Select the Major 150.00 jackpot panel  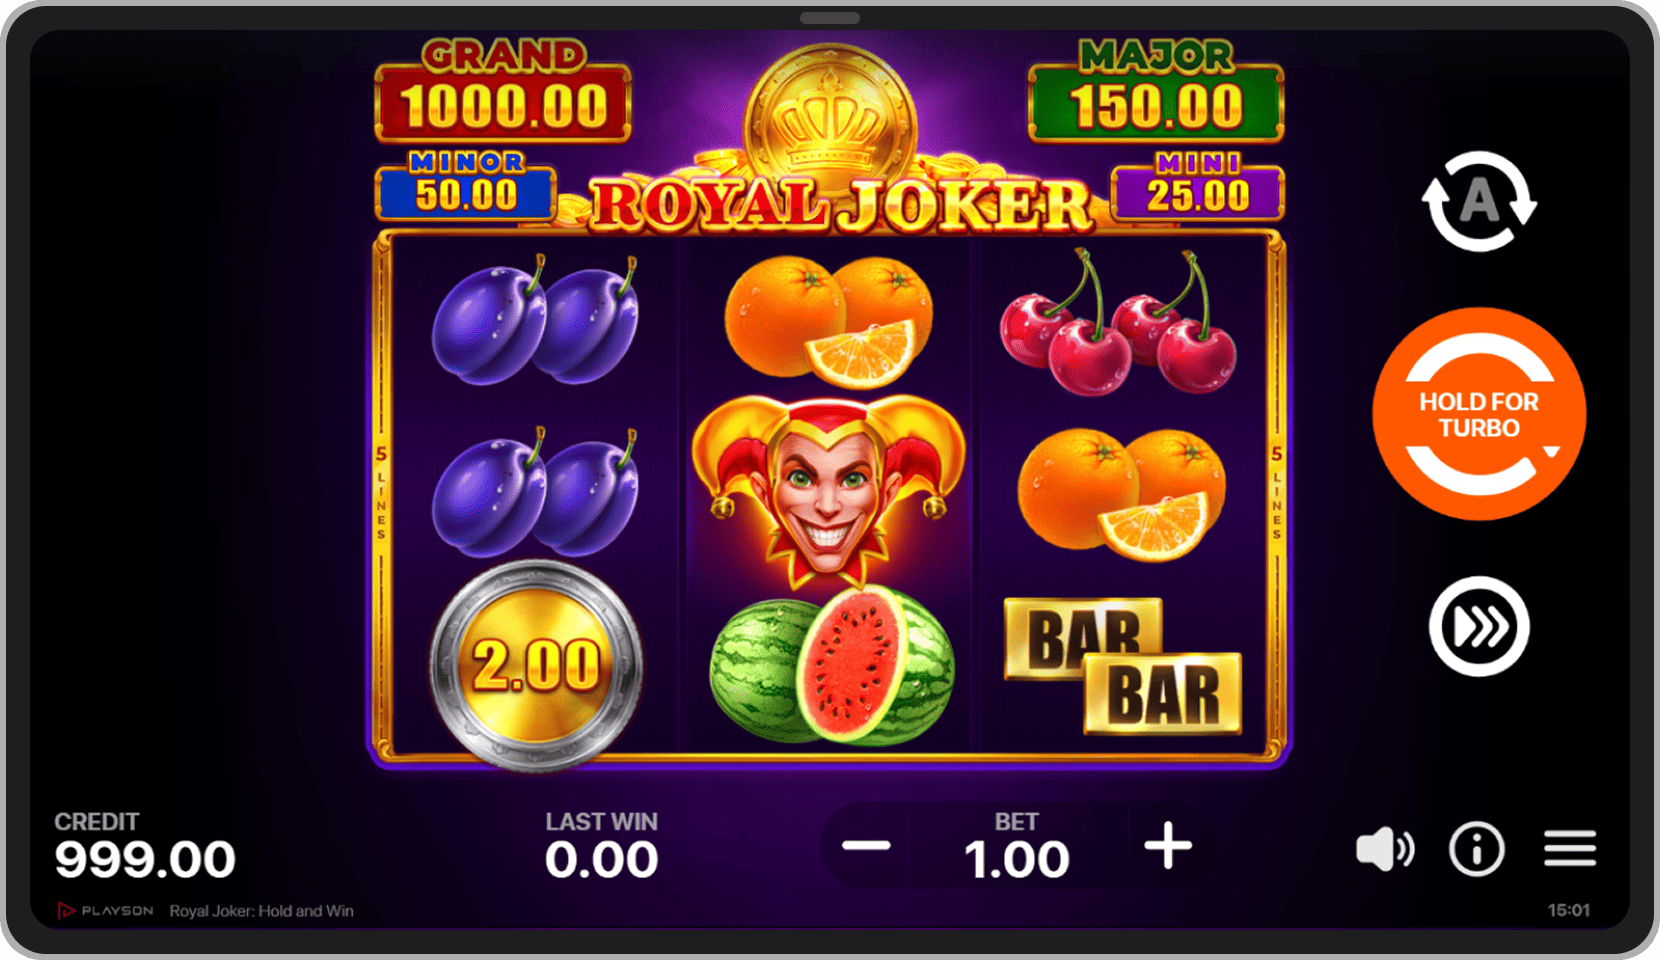pyautogui.click(x=1156, y=92)
